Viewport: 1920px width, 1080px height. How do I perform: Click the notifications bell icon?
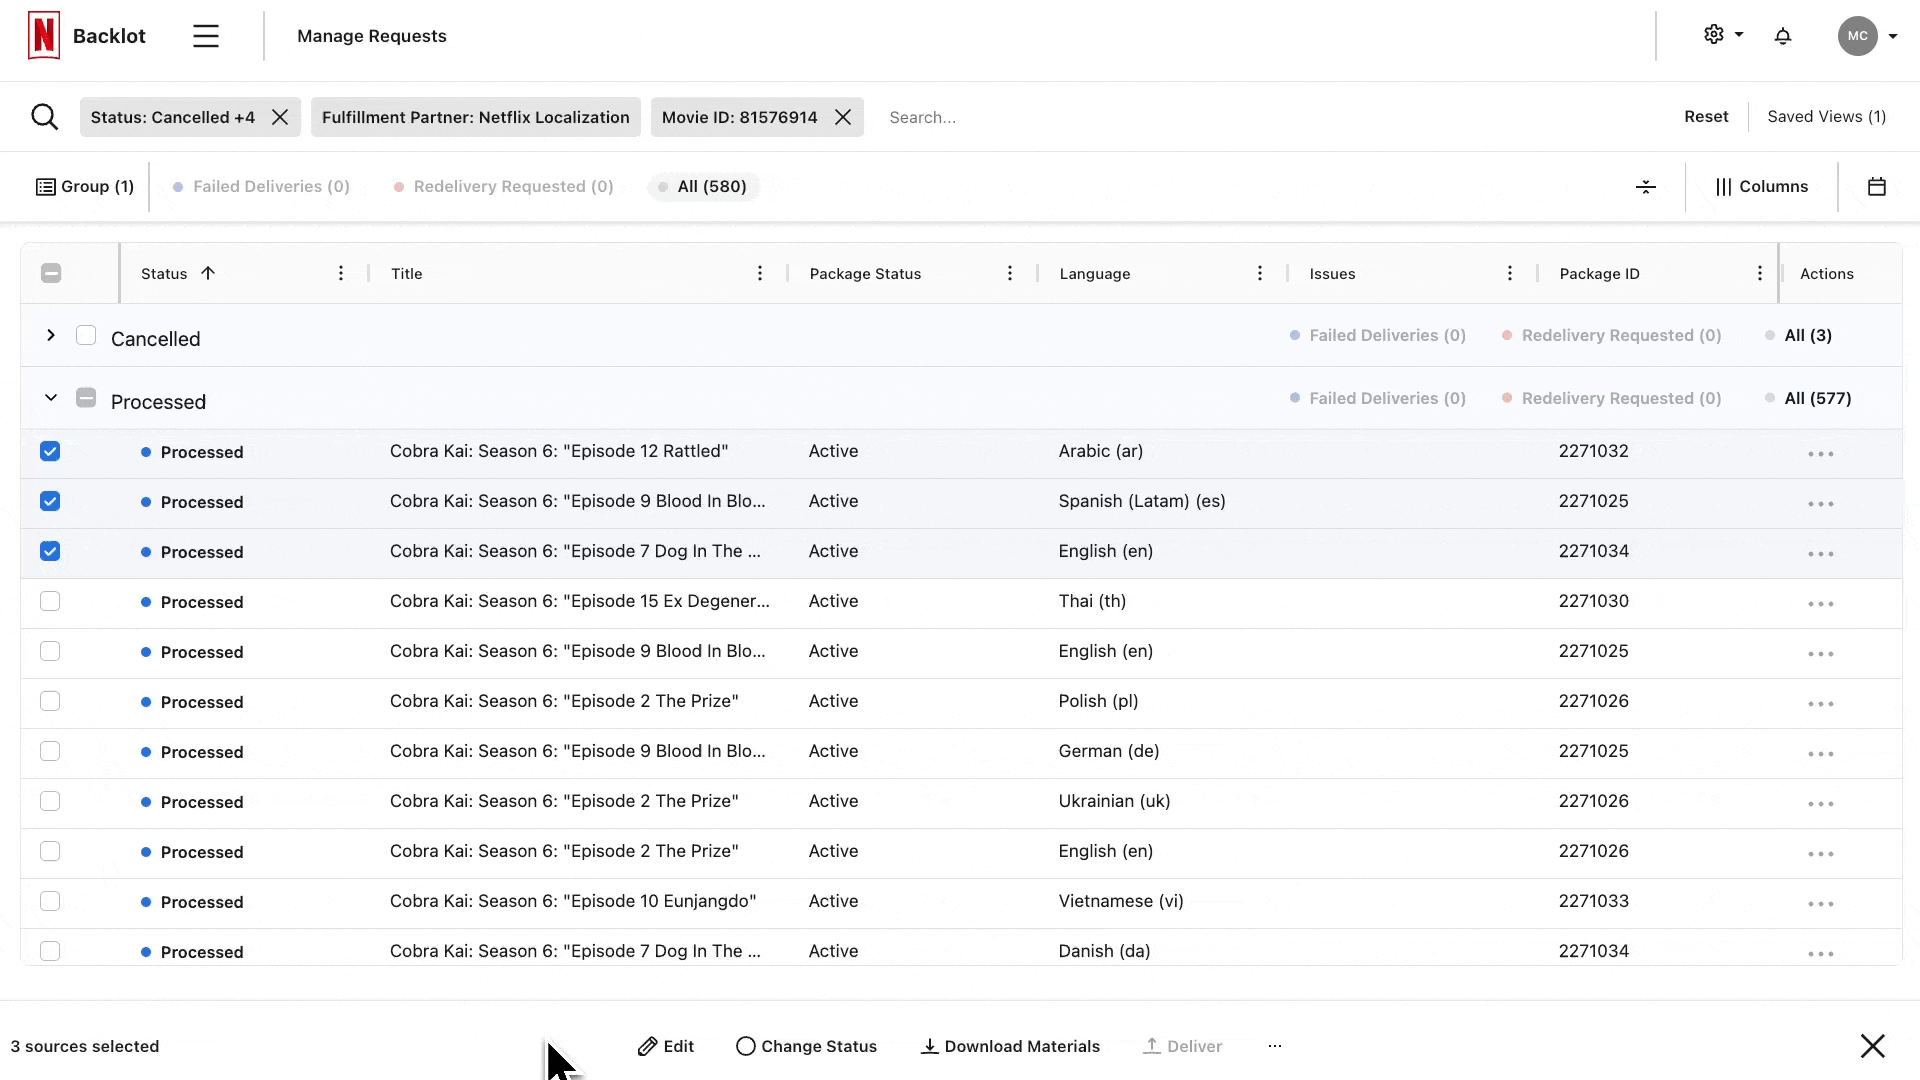tap(1782, 36)
